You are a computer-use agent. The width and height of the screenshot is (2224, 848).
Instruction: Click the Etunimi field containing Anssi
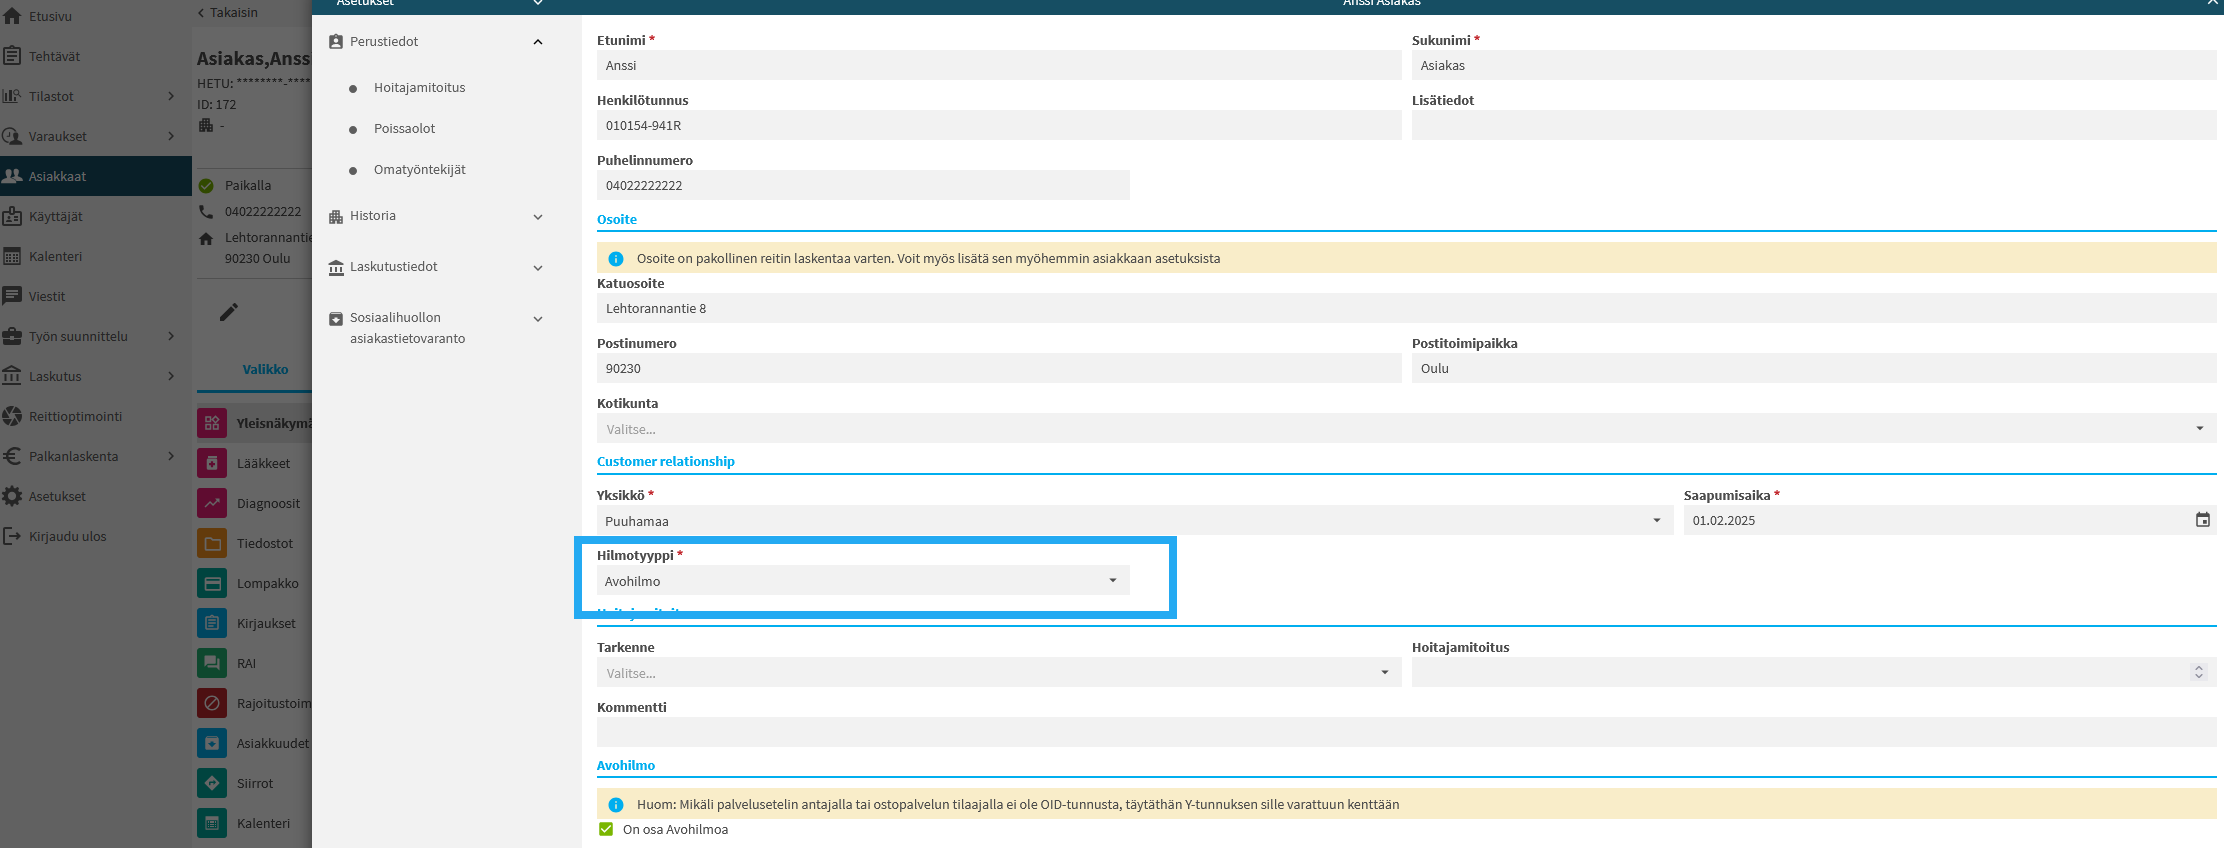click(x=999, y=65)
